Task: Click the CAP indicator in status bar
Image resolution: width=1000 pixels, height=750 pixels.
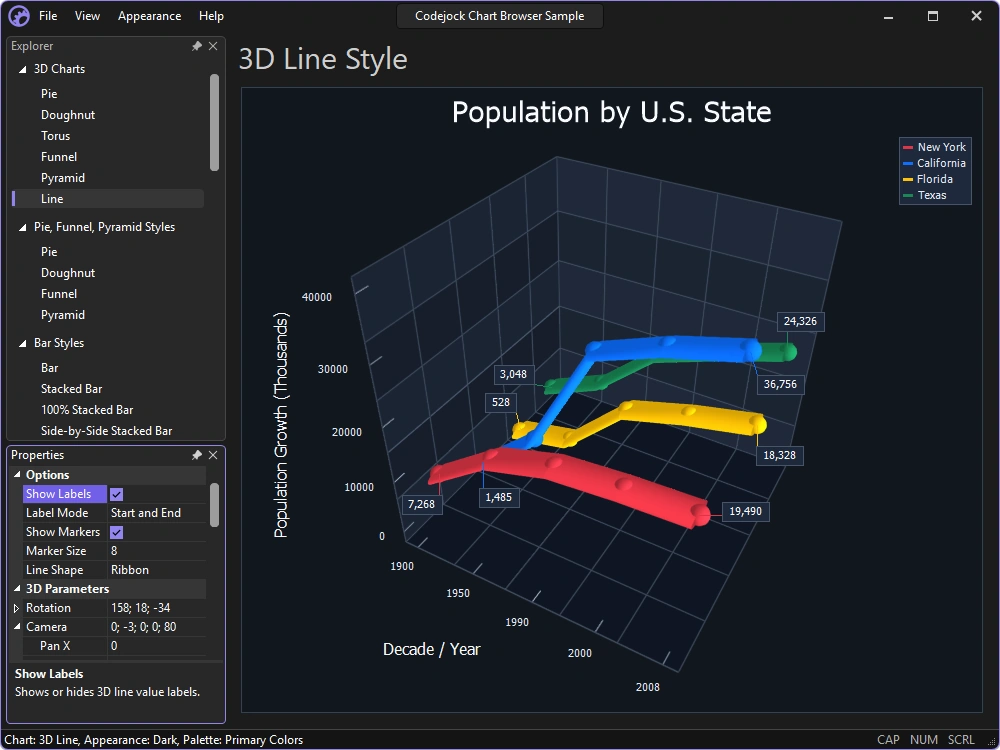Action: click(x=888, y=740)
